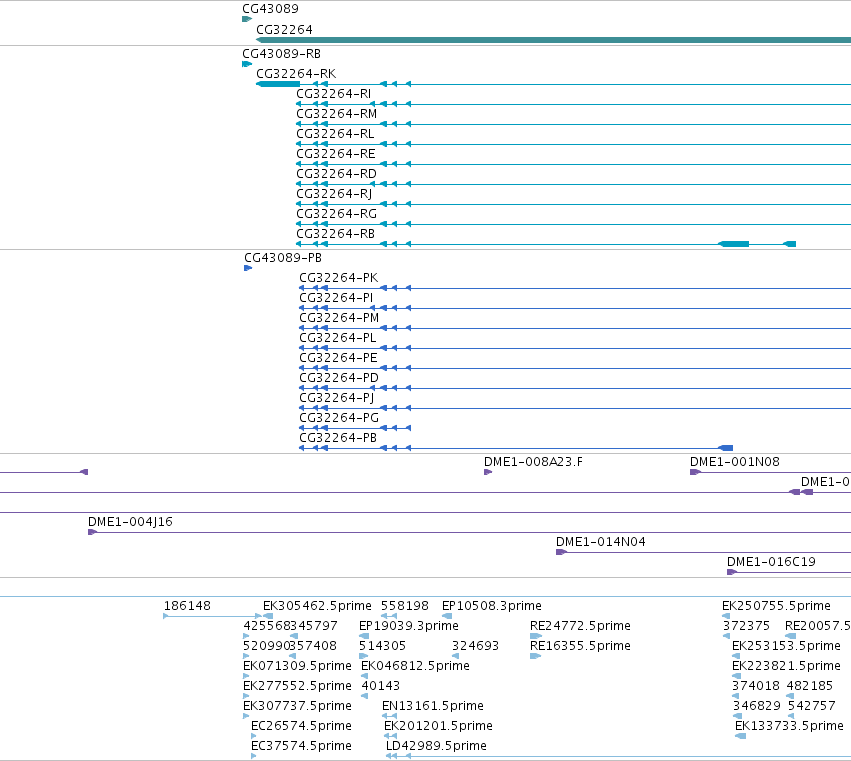
Task: Click EST label 186148
Action: click(187, 606)
